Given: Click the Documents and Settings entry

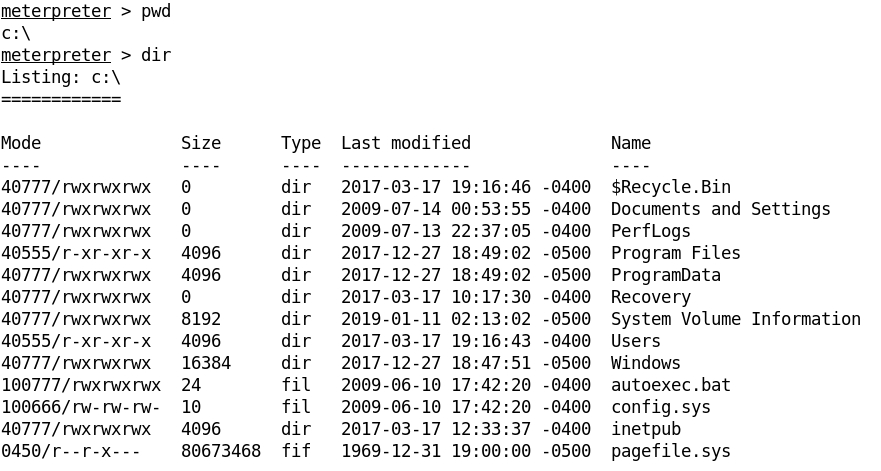Looking at the screenshot, I should pos(720,209).
